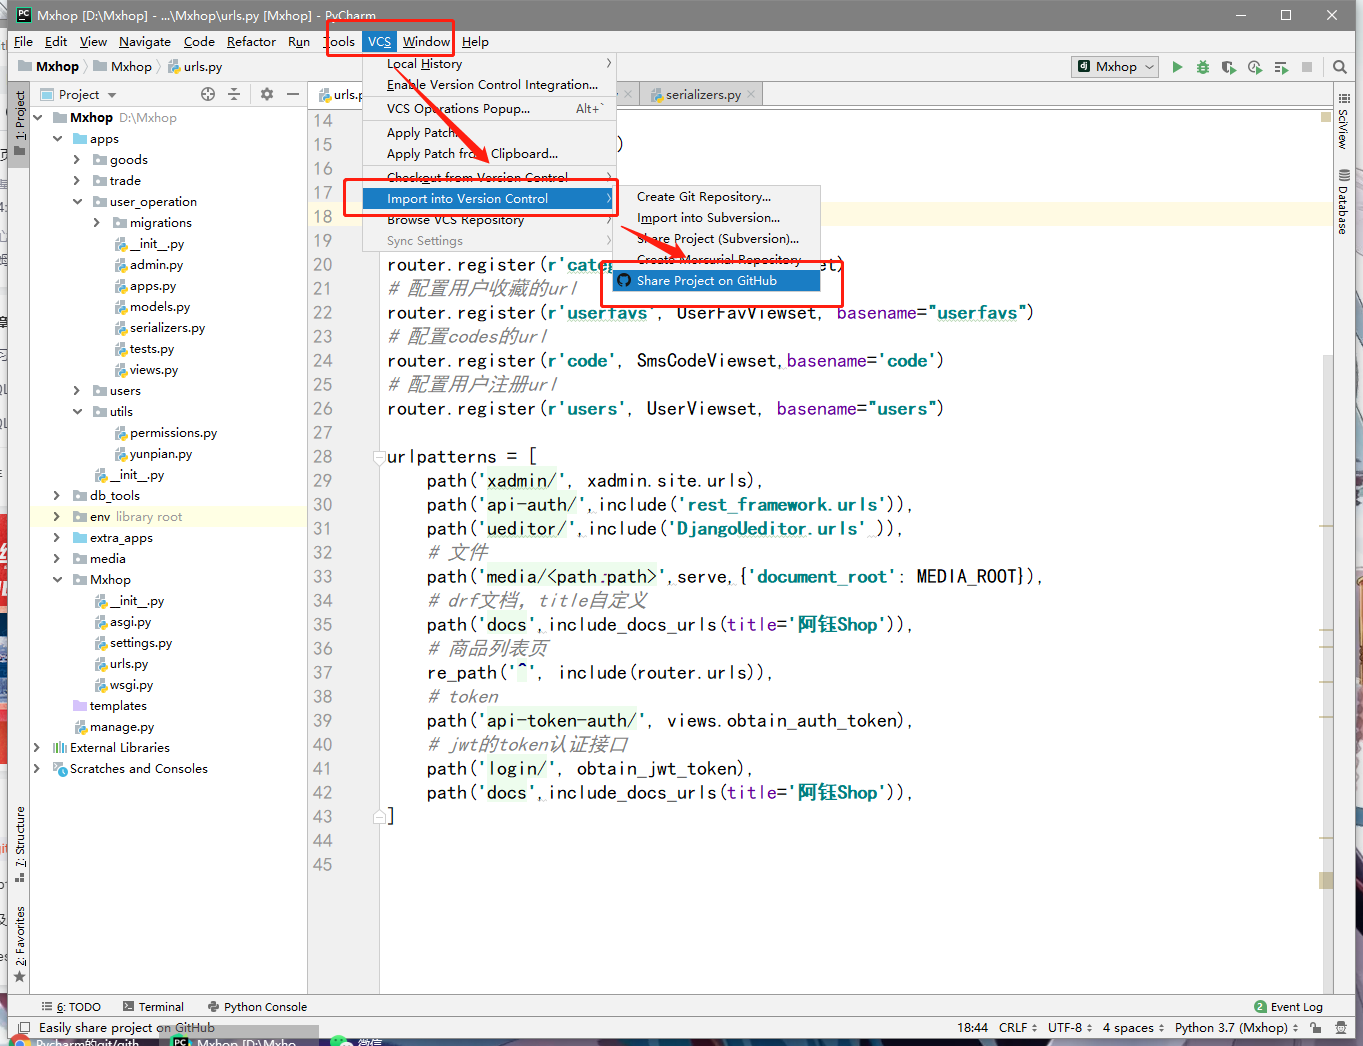Expand External Libraries node

[37, 748]
